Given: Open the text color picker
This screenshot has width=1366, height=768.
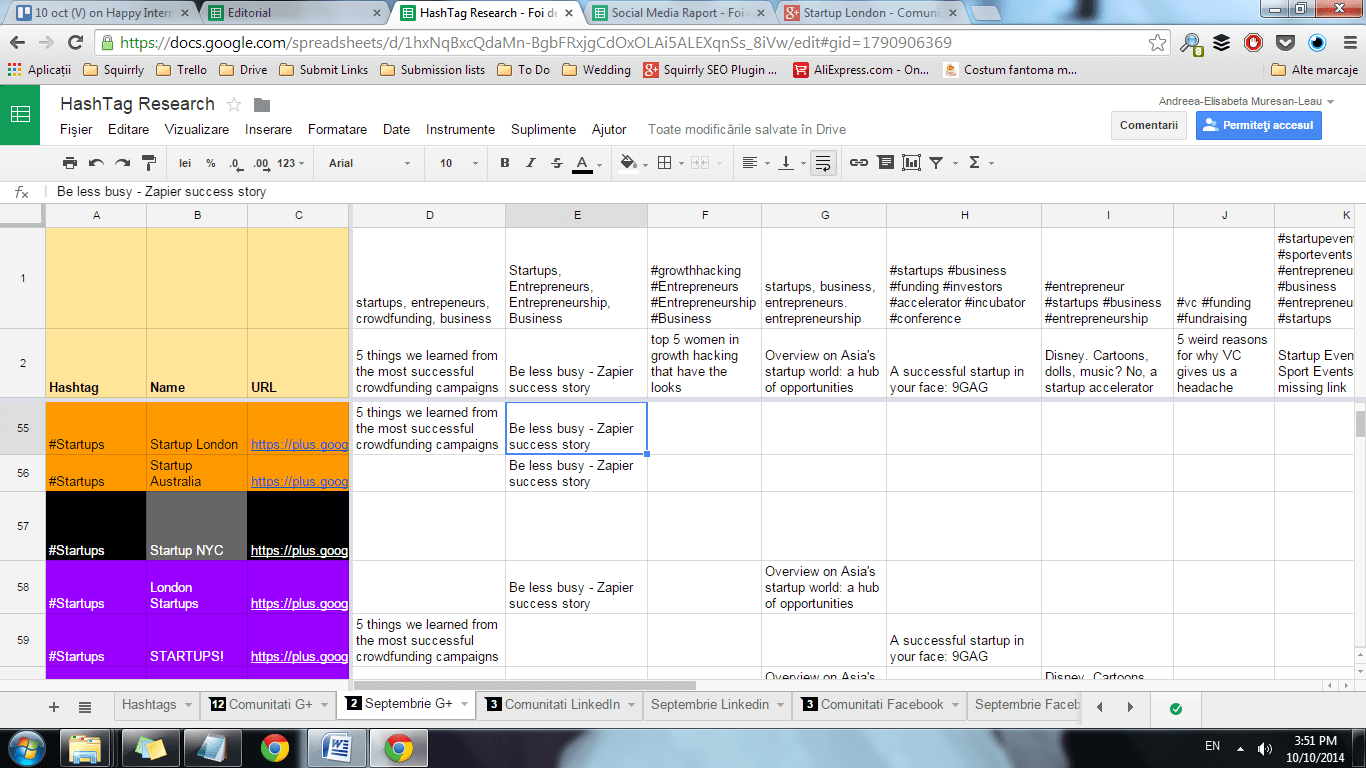Looking at the screenshot, I should 587,163.
